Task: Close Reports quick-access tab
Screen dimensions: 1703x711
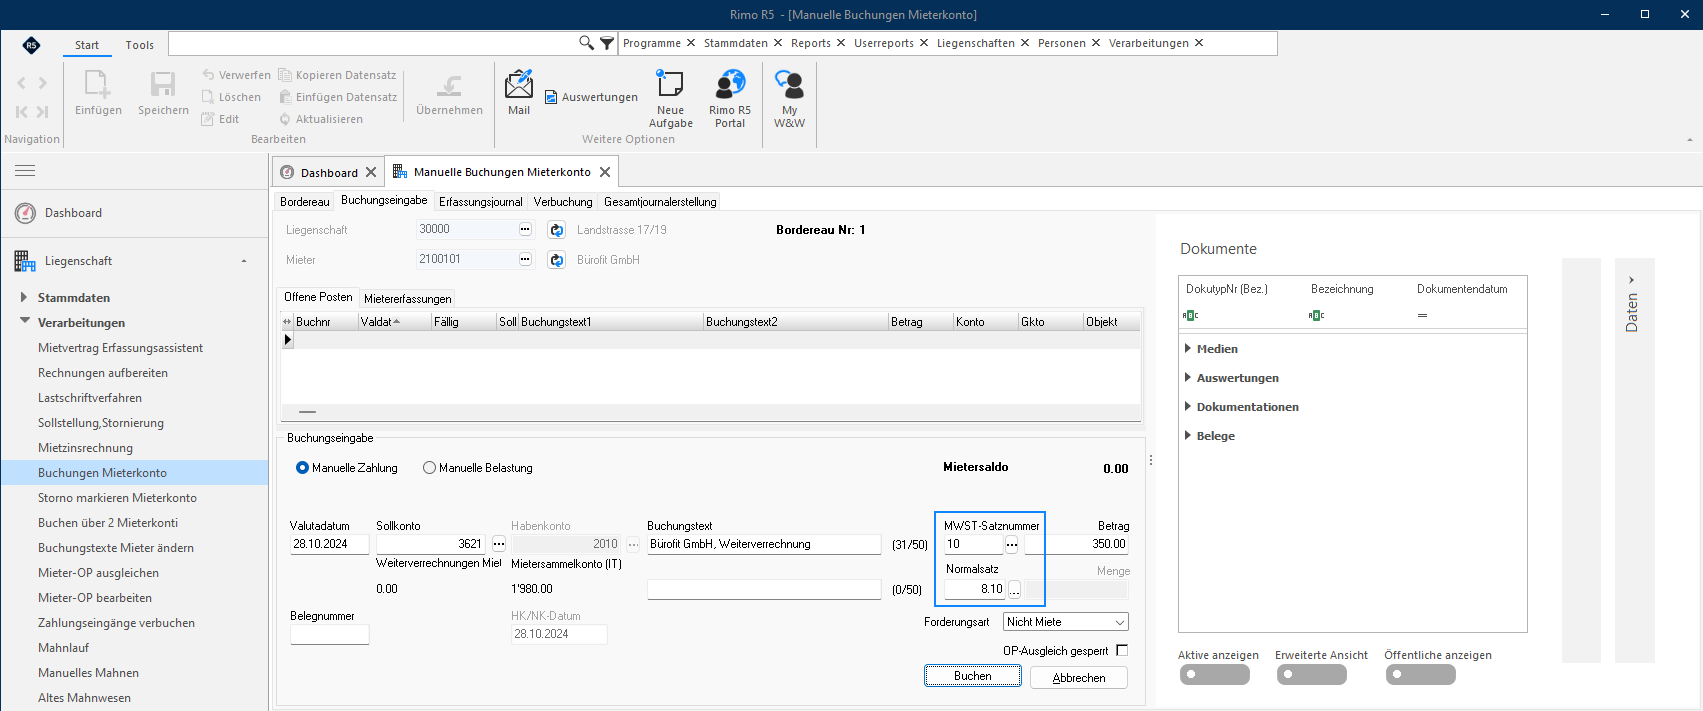Action: click(841, 43)
